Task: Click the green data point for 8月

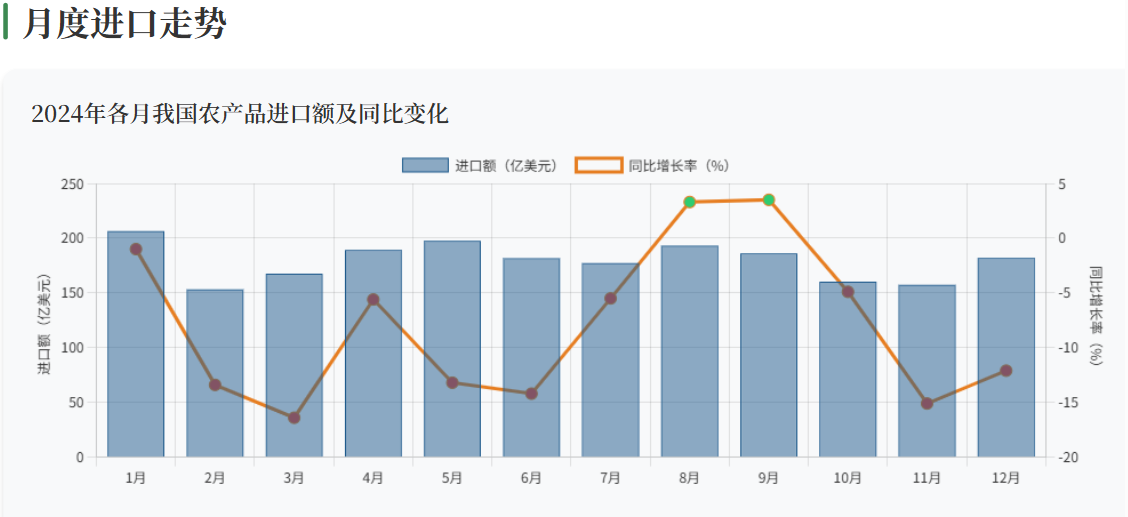Action: pyautogui.click(x=690, y=202)
